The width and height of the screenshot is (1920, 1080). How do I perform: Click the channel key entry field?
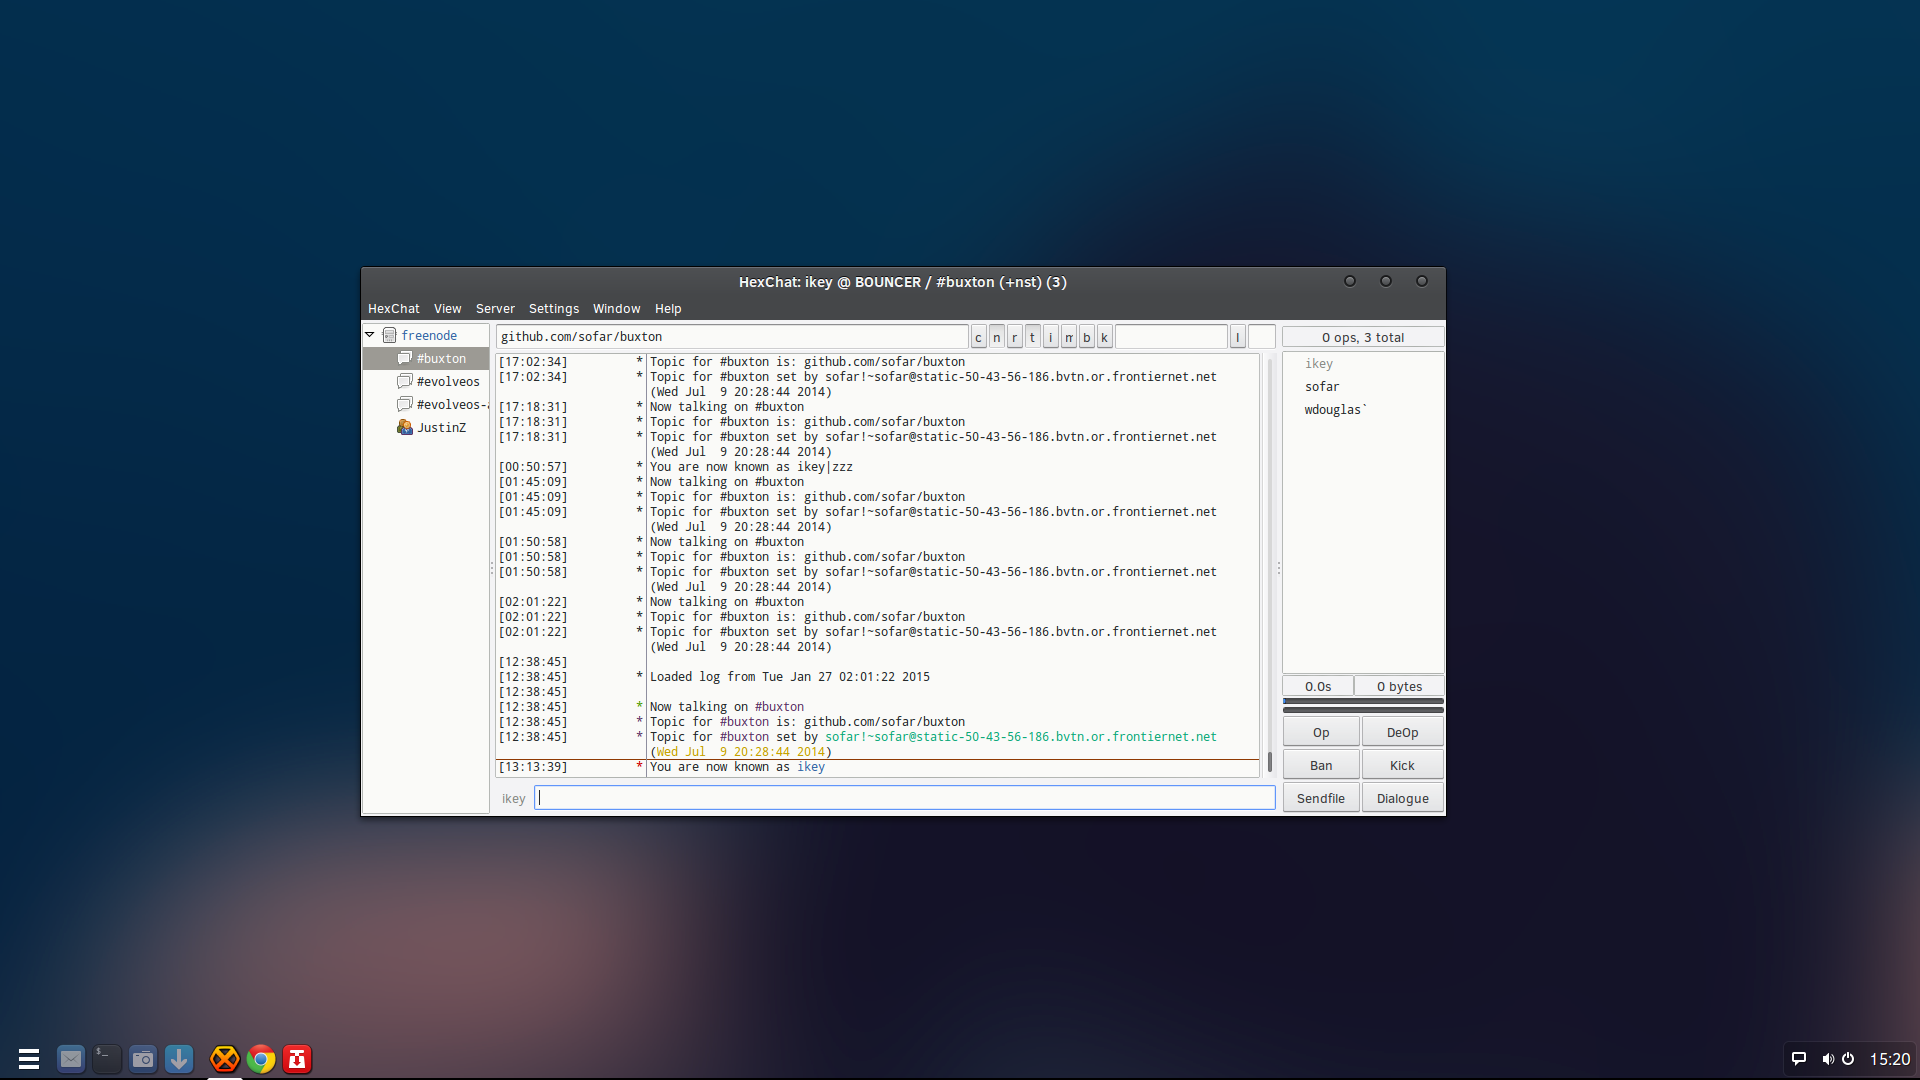coord(1171,337)
